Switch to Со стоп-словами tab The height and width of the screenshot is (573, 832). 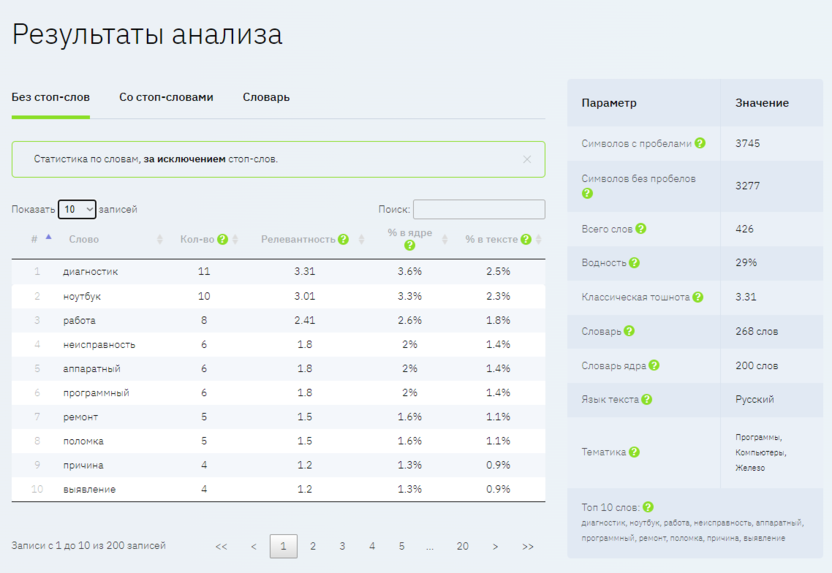coord(166,97)
